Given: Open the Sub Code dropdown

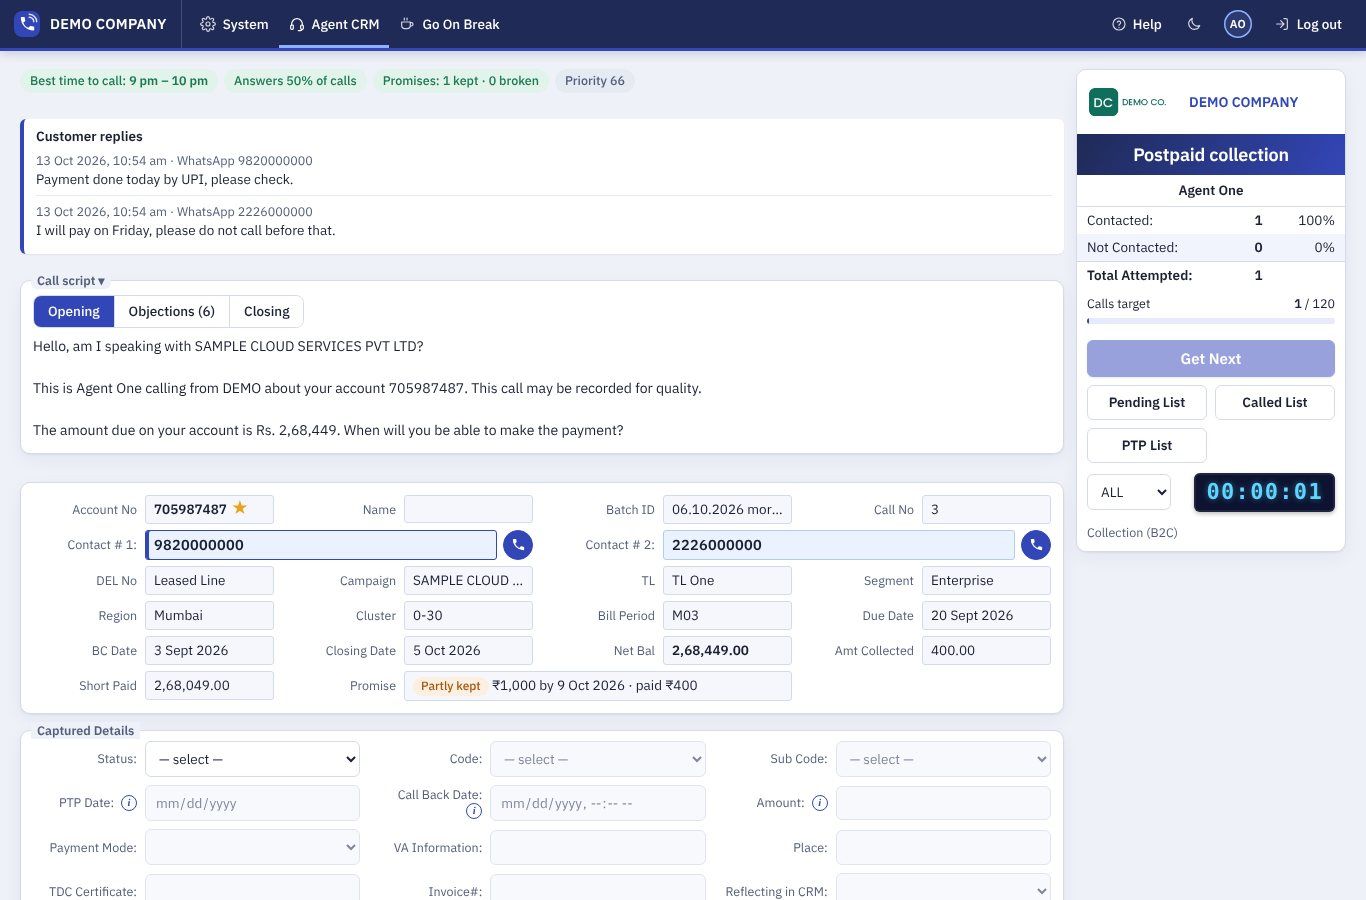Looking at the screenshot, I should coord(943,759).
